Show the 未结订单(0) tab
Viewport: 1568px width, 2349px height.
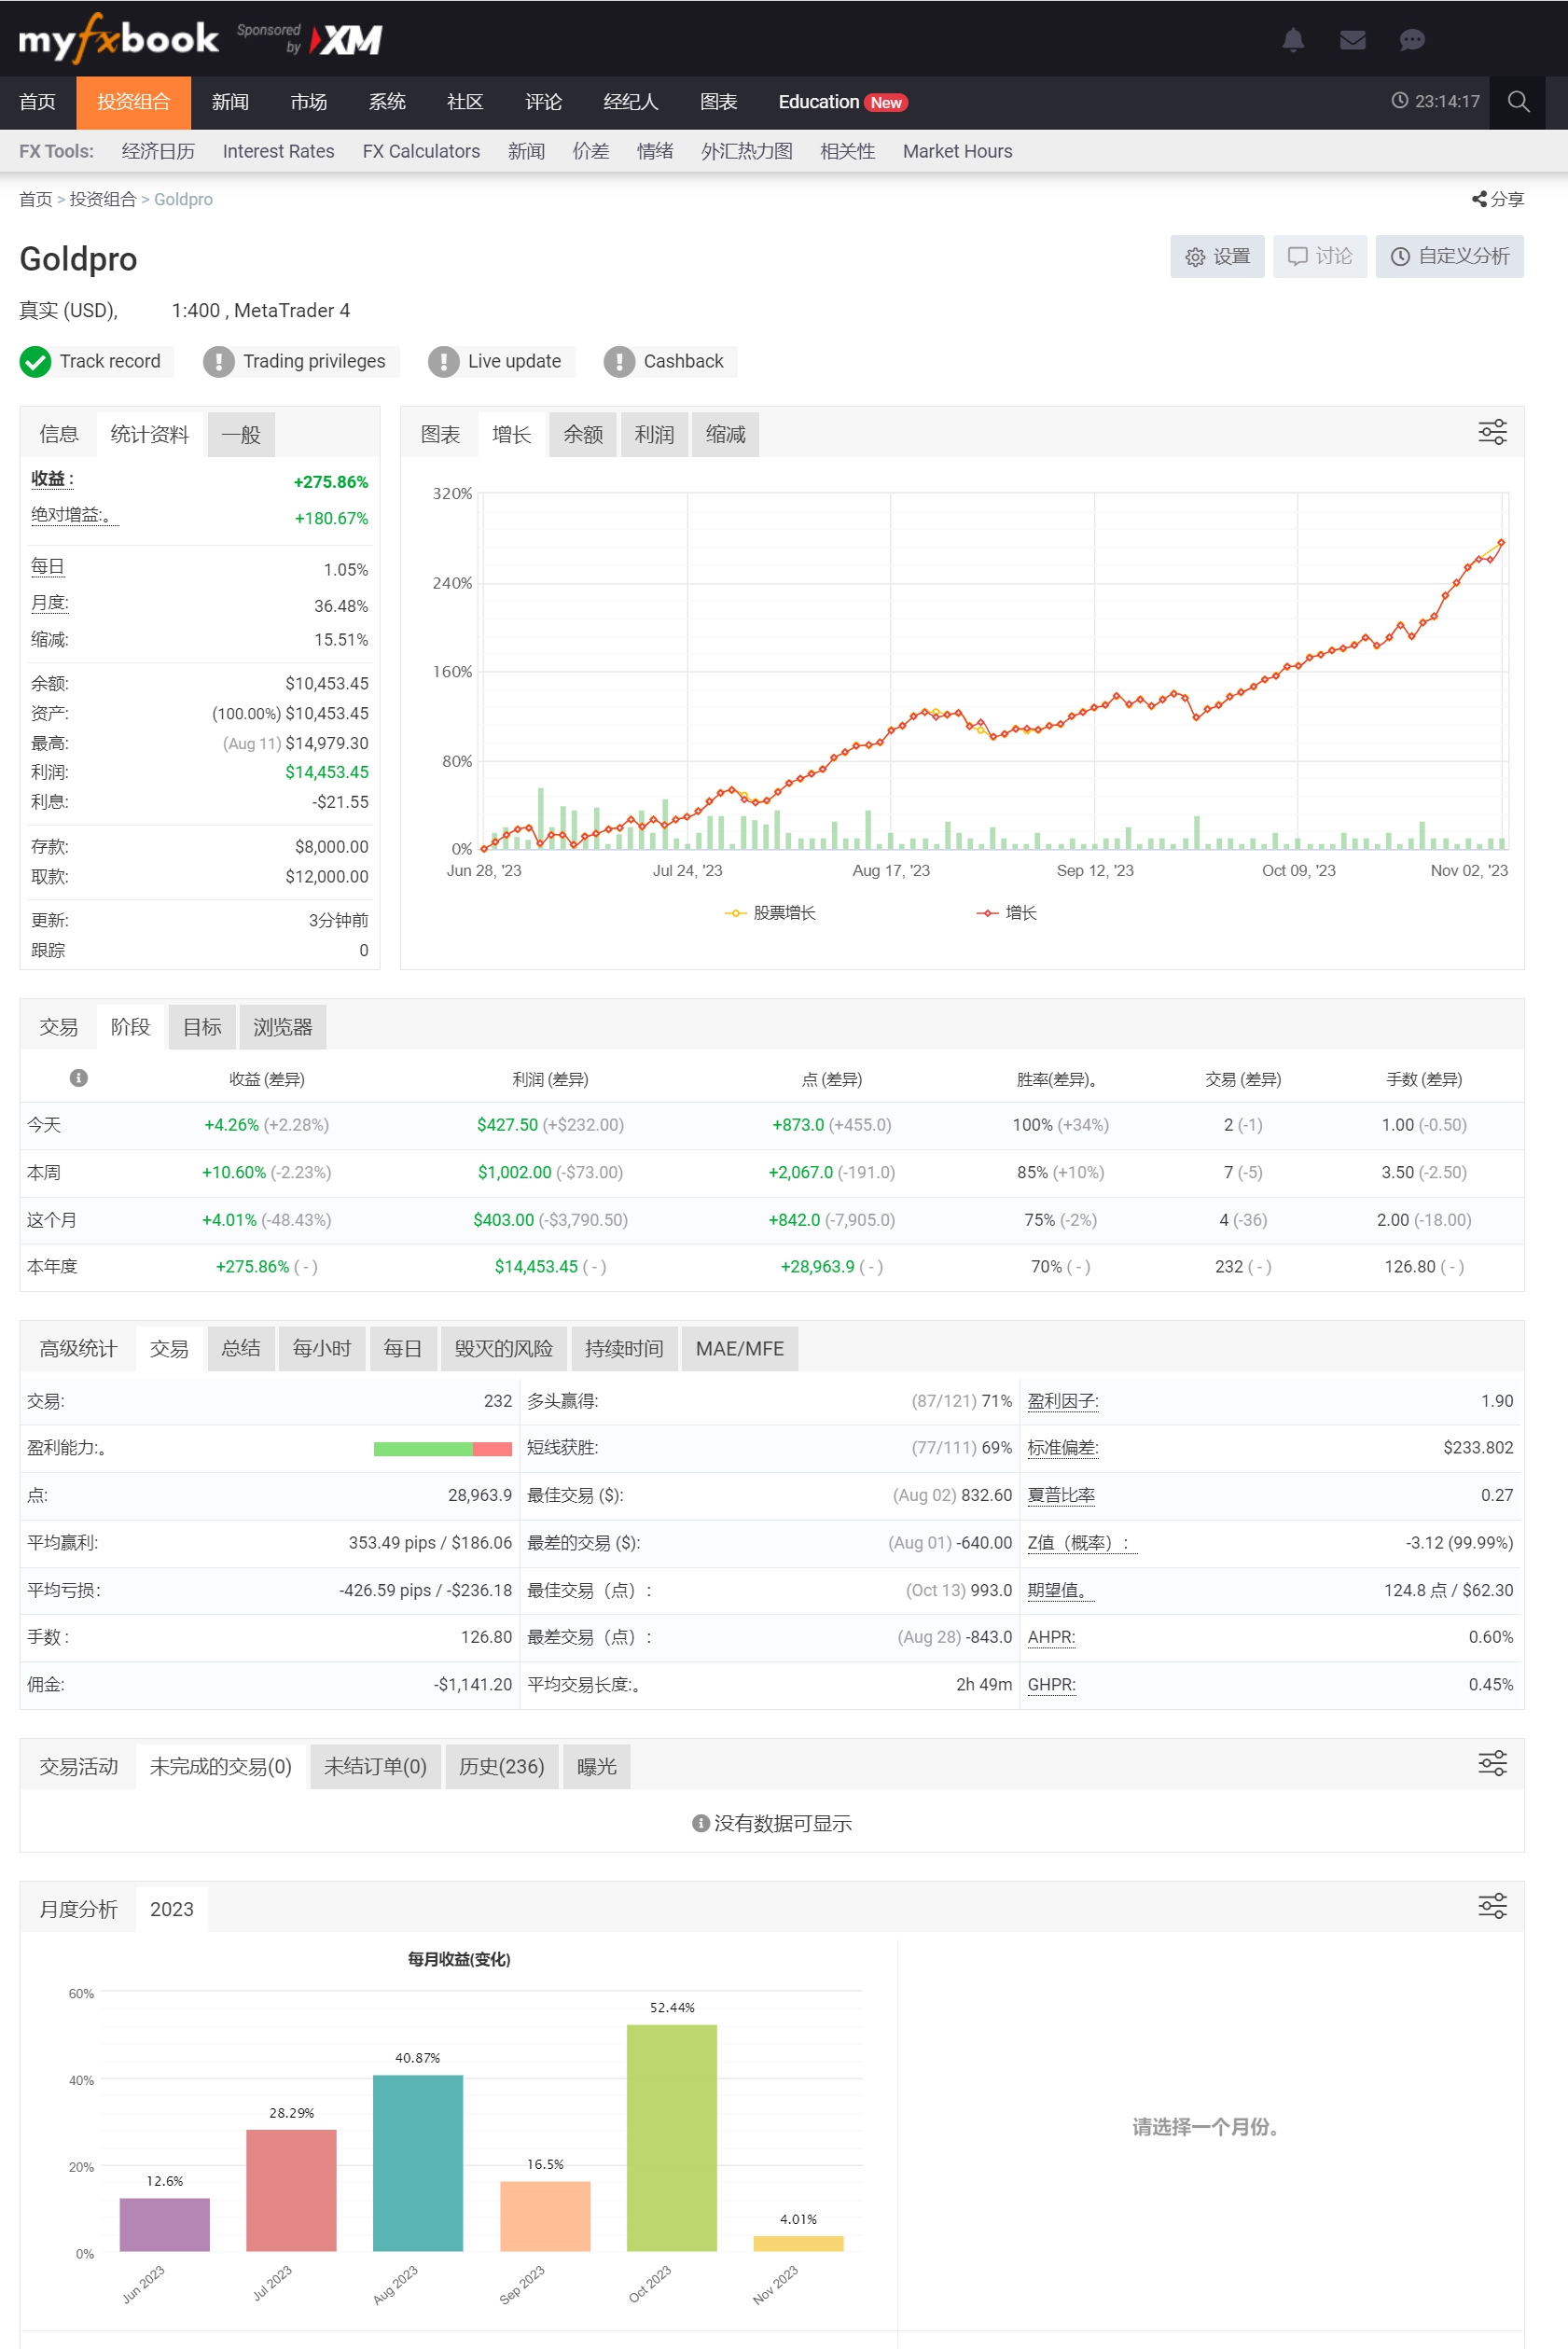click(375, 1766)
